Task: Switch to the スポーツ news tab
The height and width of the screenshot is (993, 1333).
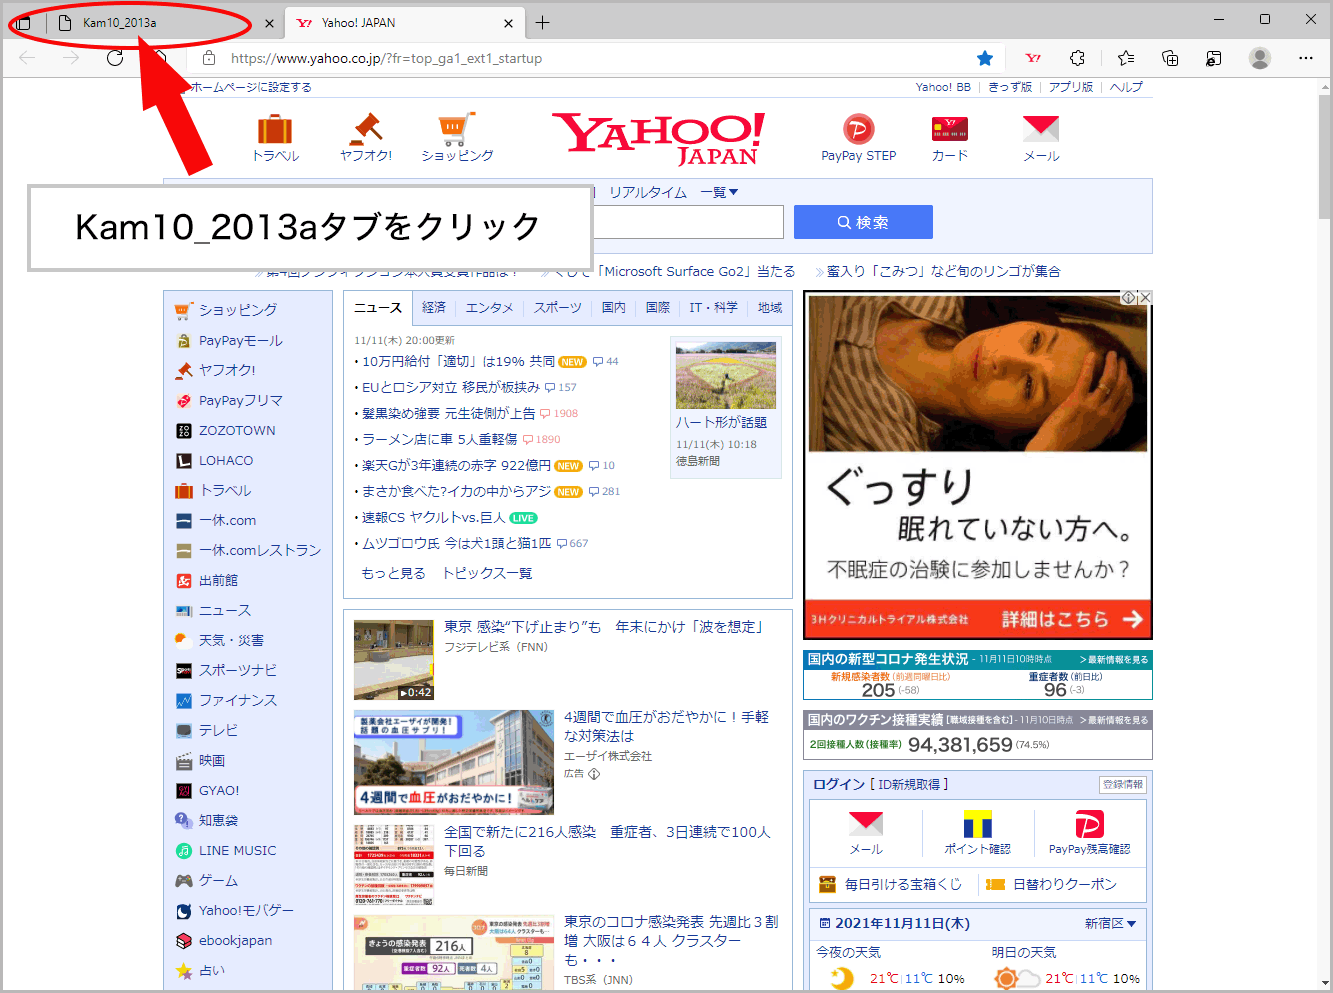Action: pos(557,308)
